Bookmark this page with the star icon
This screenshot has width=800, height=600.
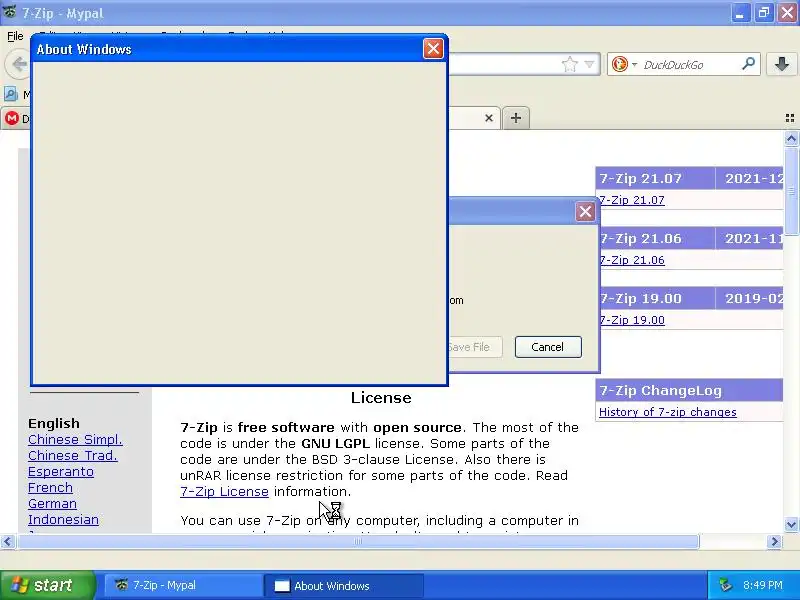pos(569,64)
